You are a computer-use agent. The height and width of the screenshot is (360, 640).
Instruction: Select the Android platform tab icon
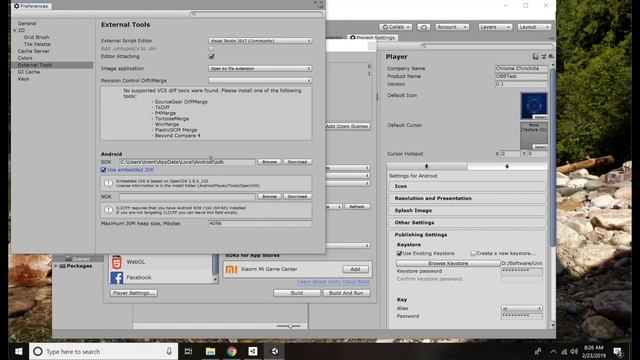tap(507, 166)
